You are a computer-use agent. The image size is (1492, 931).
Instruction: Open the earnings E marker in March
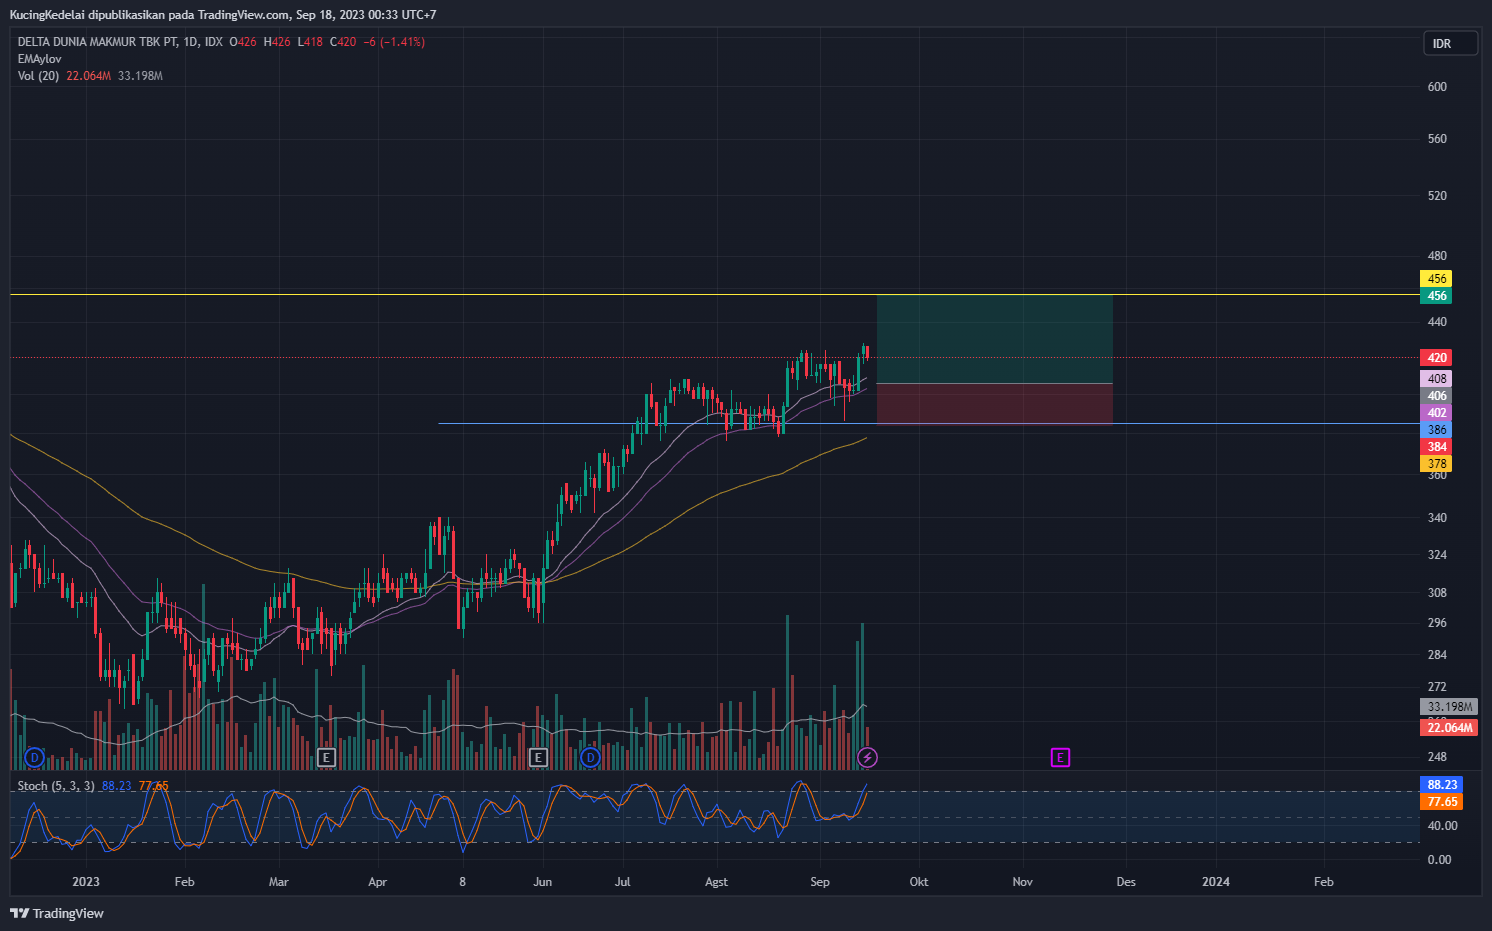[x=326, y=757]
